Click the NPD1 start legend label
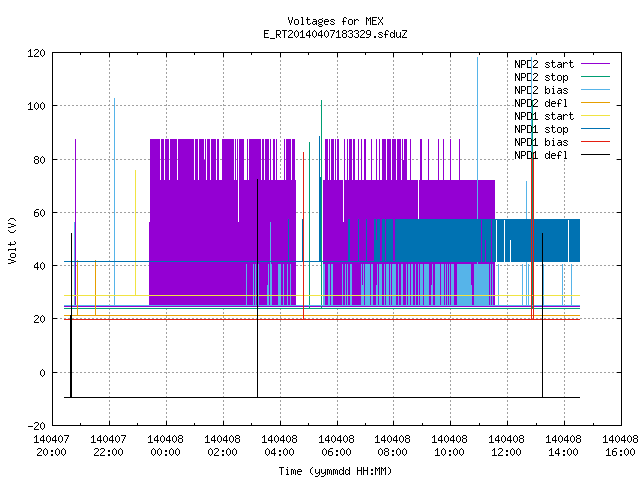Screen dimensions: 640x480 544,116
